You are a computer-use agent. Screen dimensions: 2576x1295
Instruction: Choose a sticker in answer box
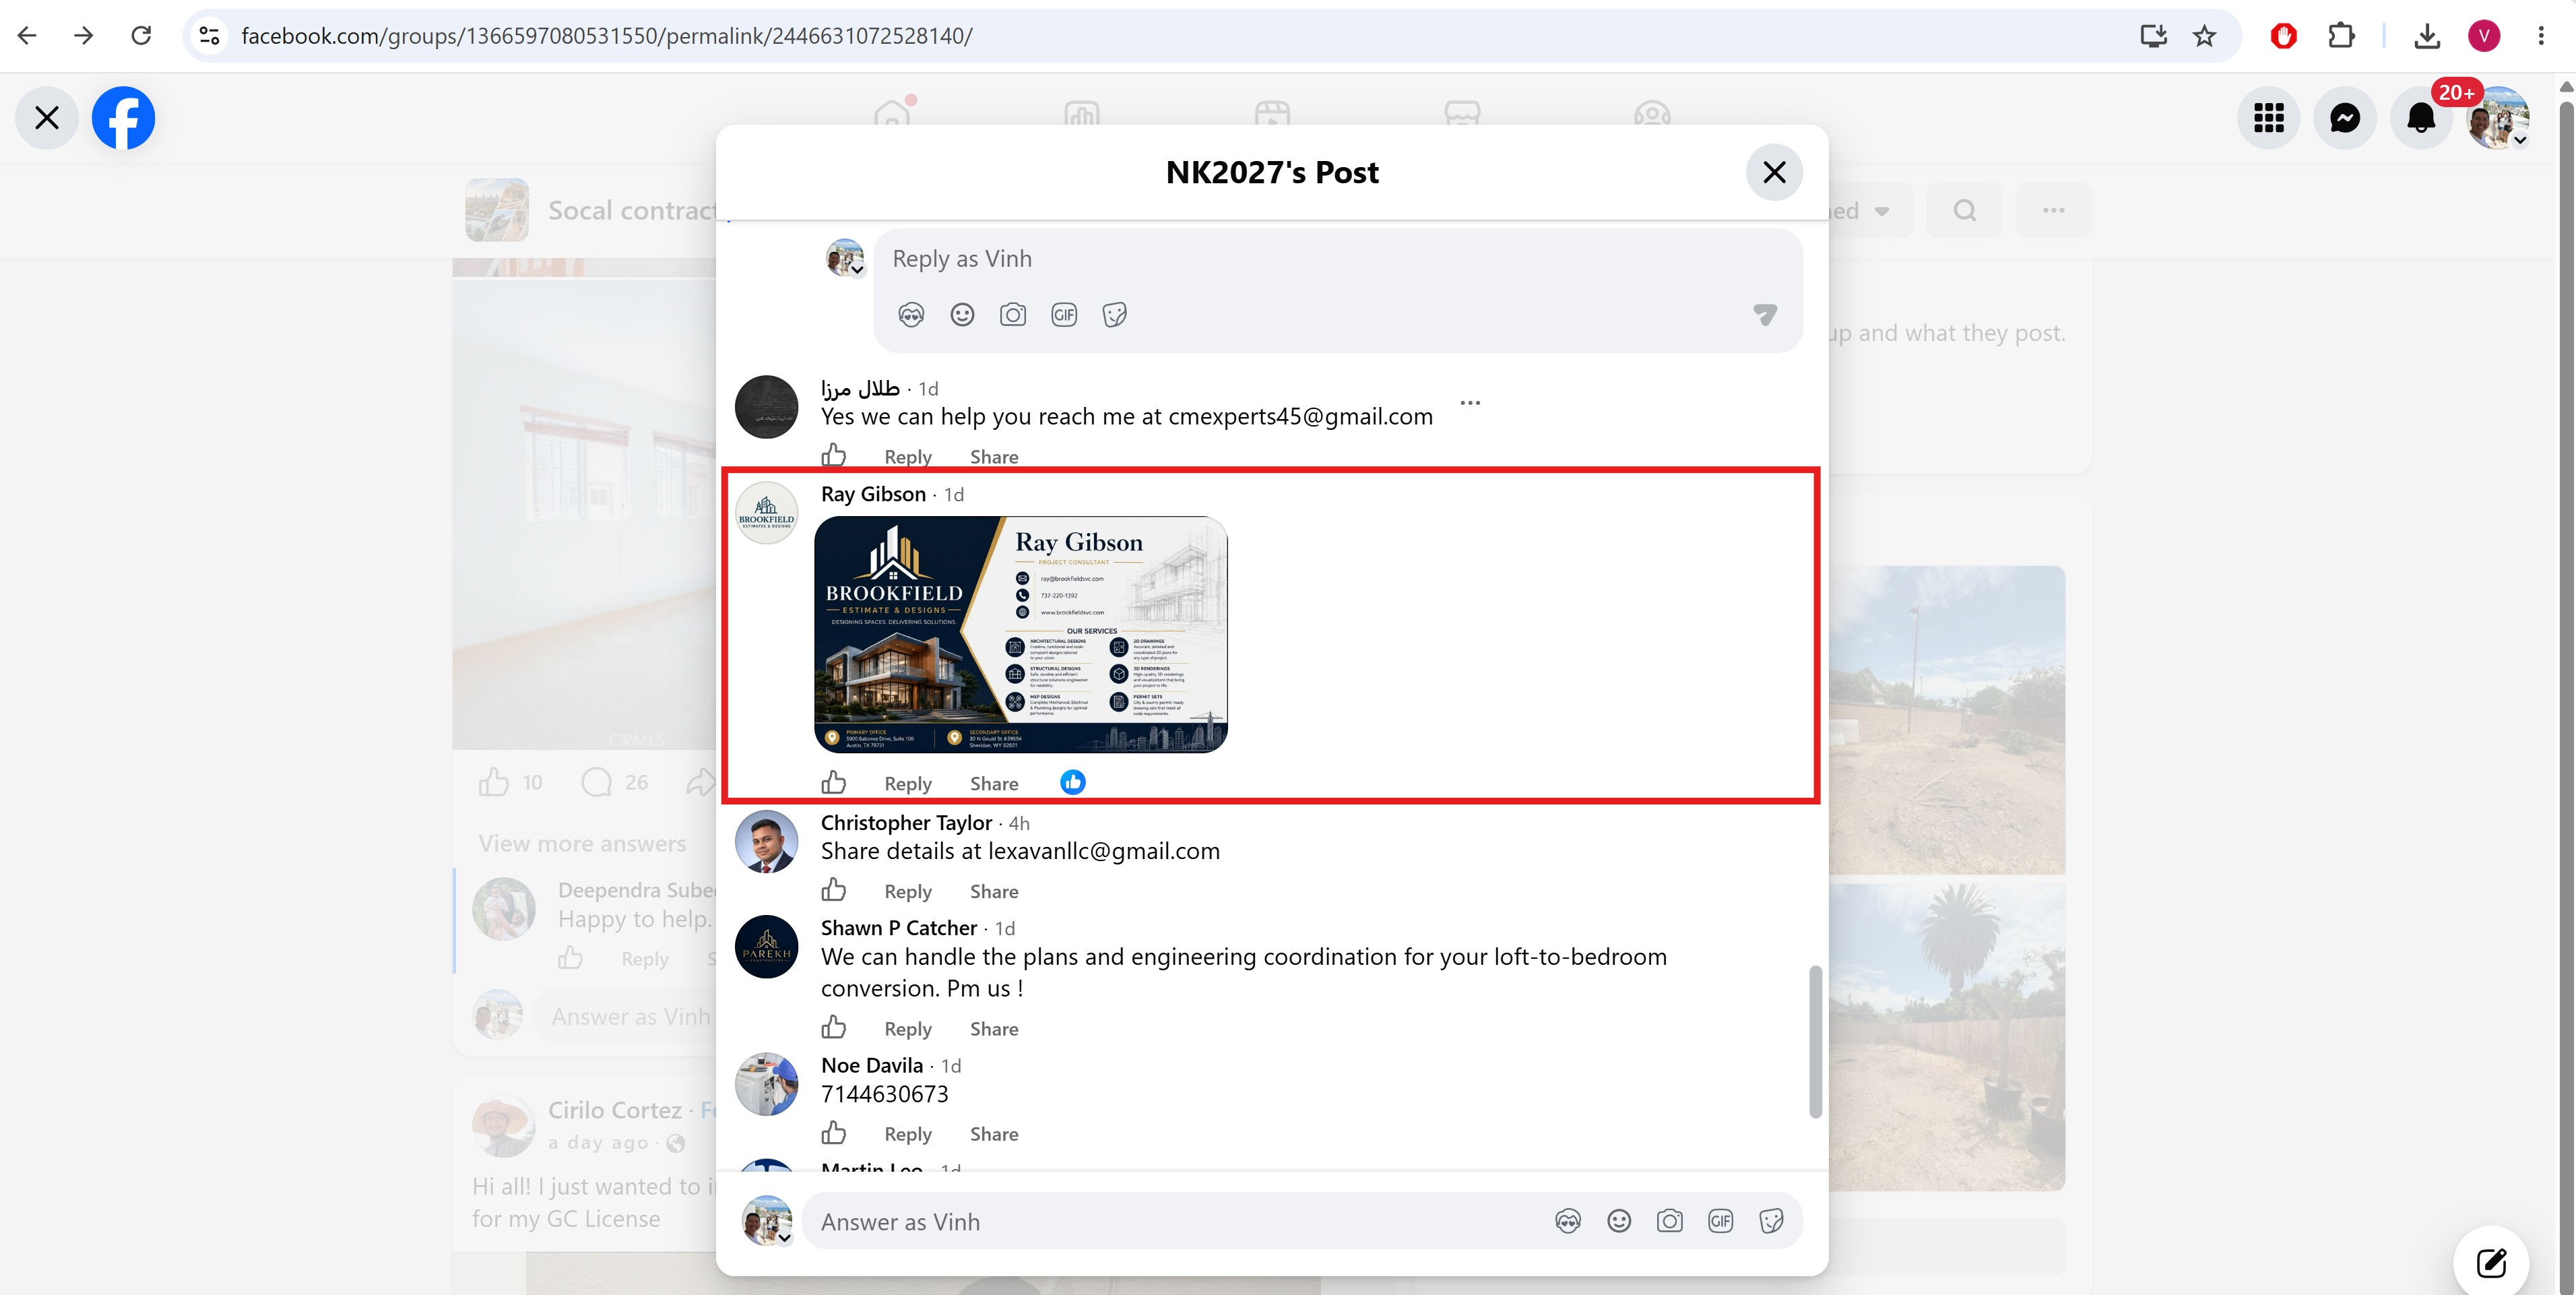pyautogui.click(x=1772, y=1221)
